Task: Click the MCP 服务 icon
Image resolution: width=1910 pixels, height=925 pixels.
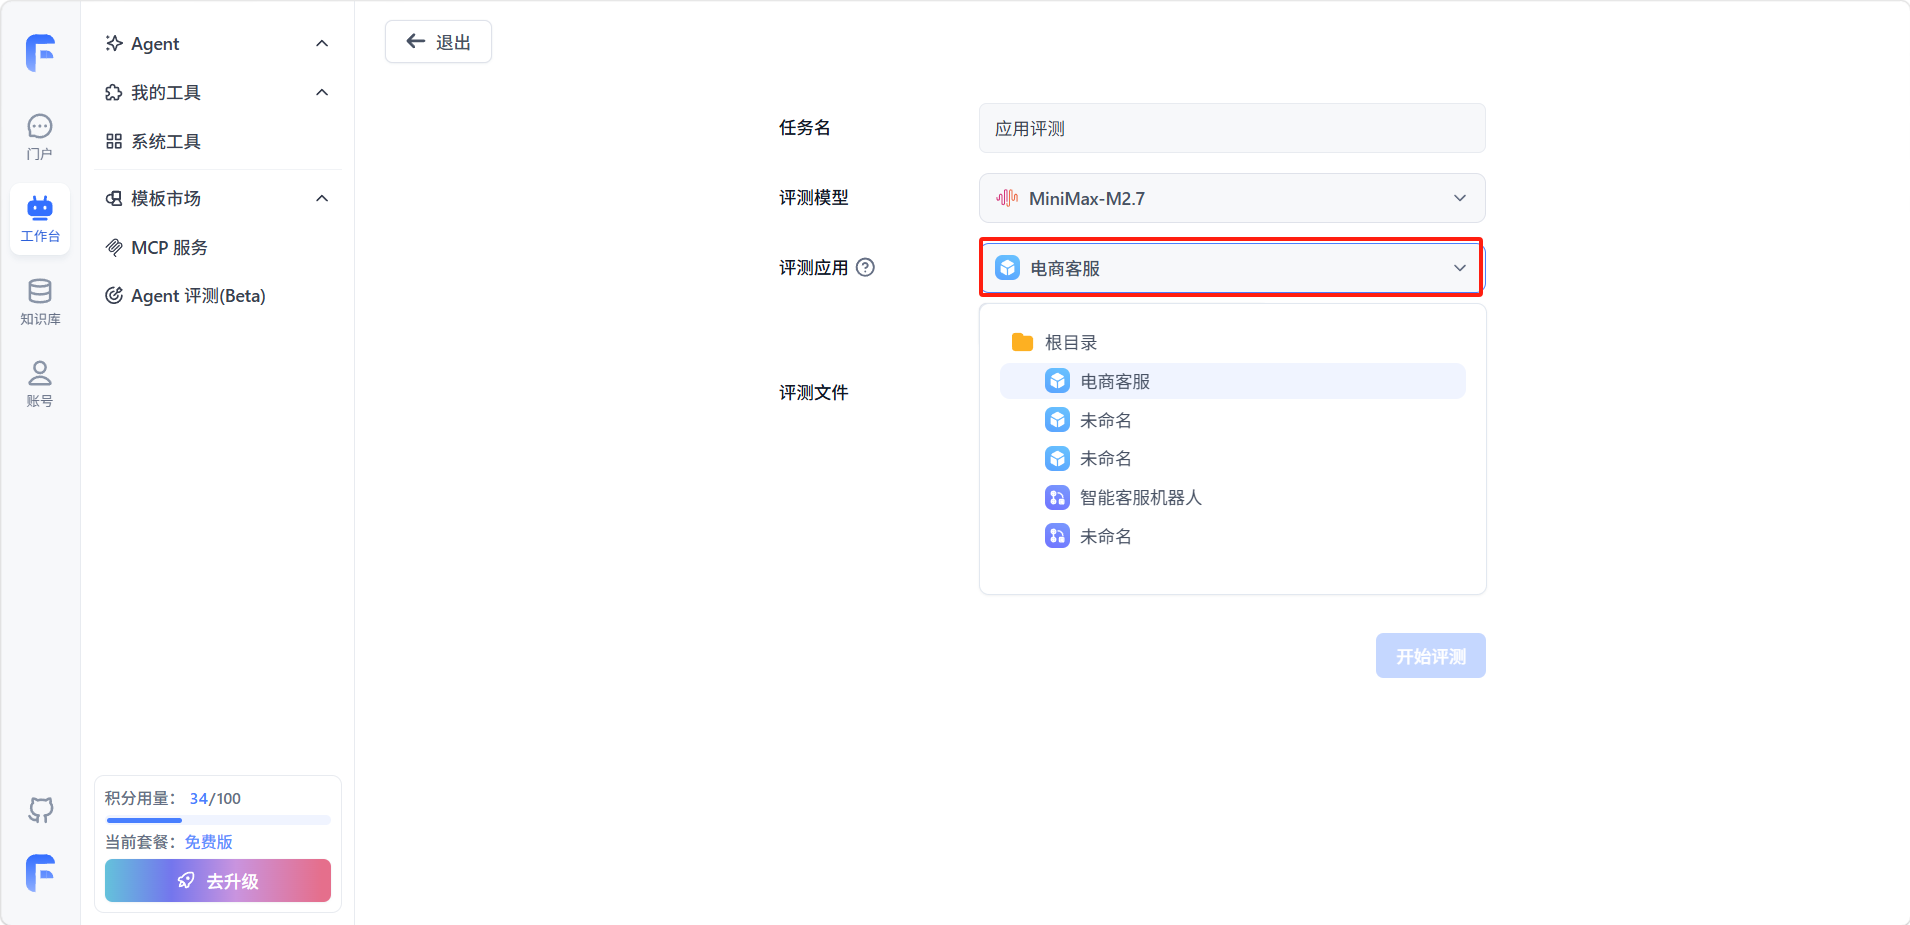Action: [114, 247]
